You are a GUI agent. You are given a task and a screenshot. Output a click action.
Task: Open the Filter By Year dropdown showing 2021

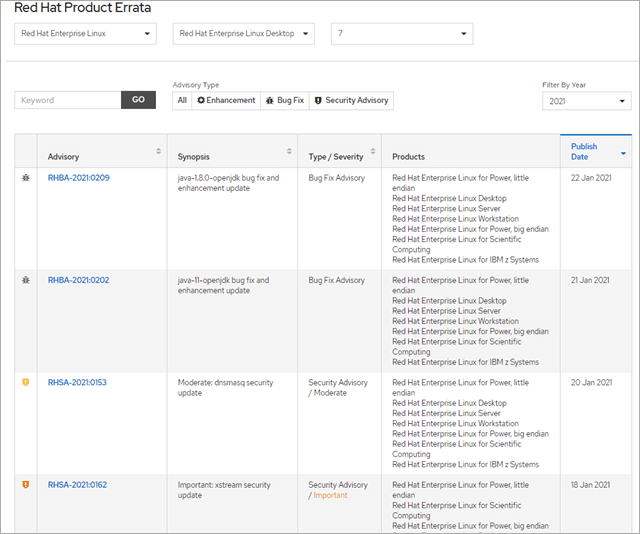(587, 101)
